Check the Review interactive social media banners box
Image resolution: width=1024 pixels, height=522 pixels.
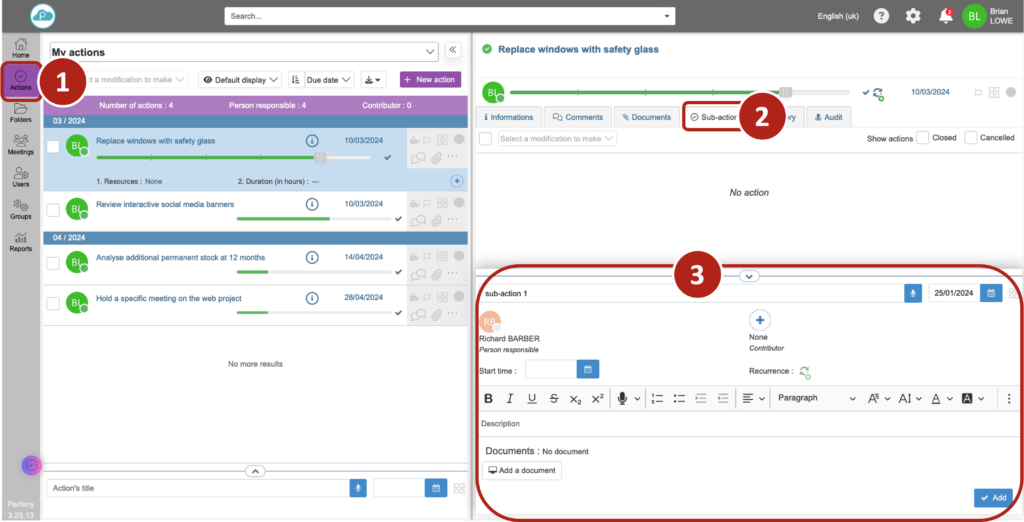(x=53, y=210)
